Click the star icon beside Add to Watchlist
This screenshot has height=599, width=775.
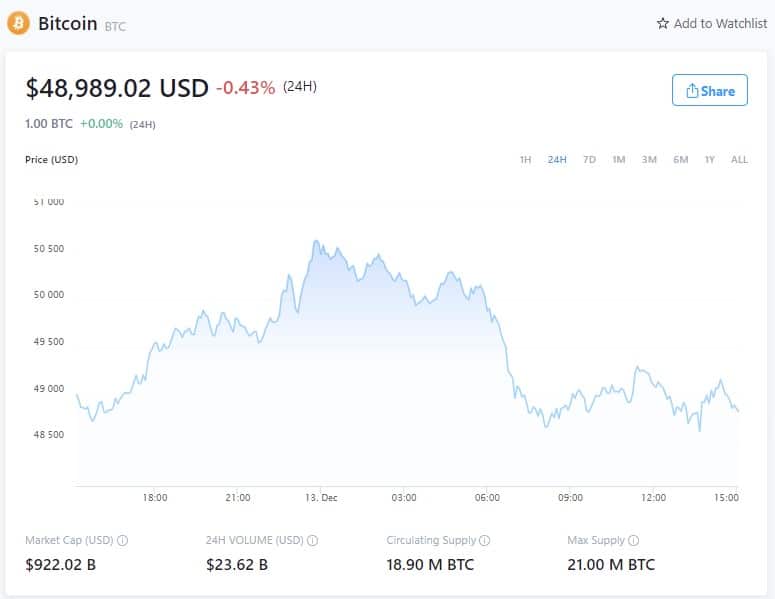pyautogui.click(x=662, y=23)
